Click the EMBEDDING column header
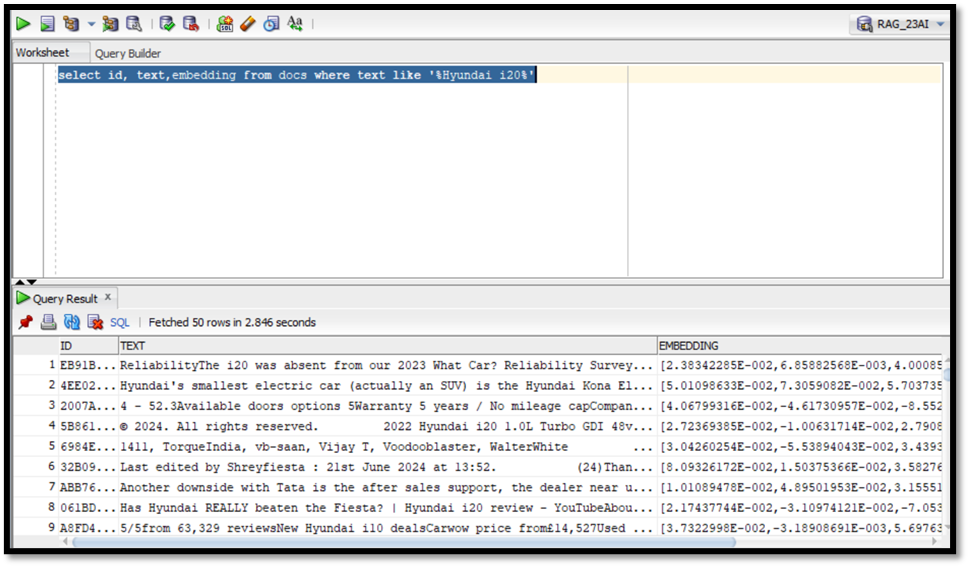Screen dimensions: 969x567 point(800,346)
